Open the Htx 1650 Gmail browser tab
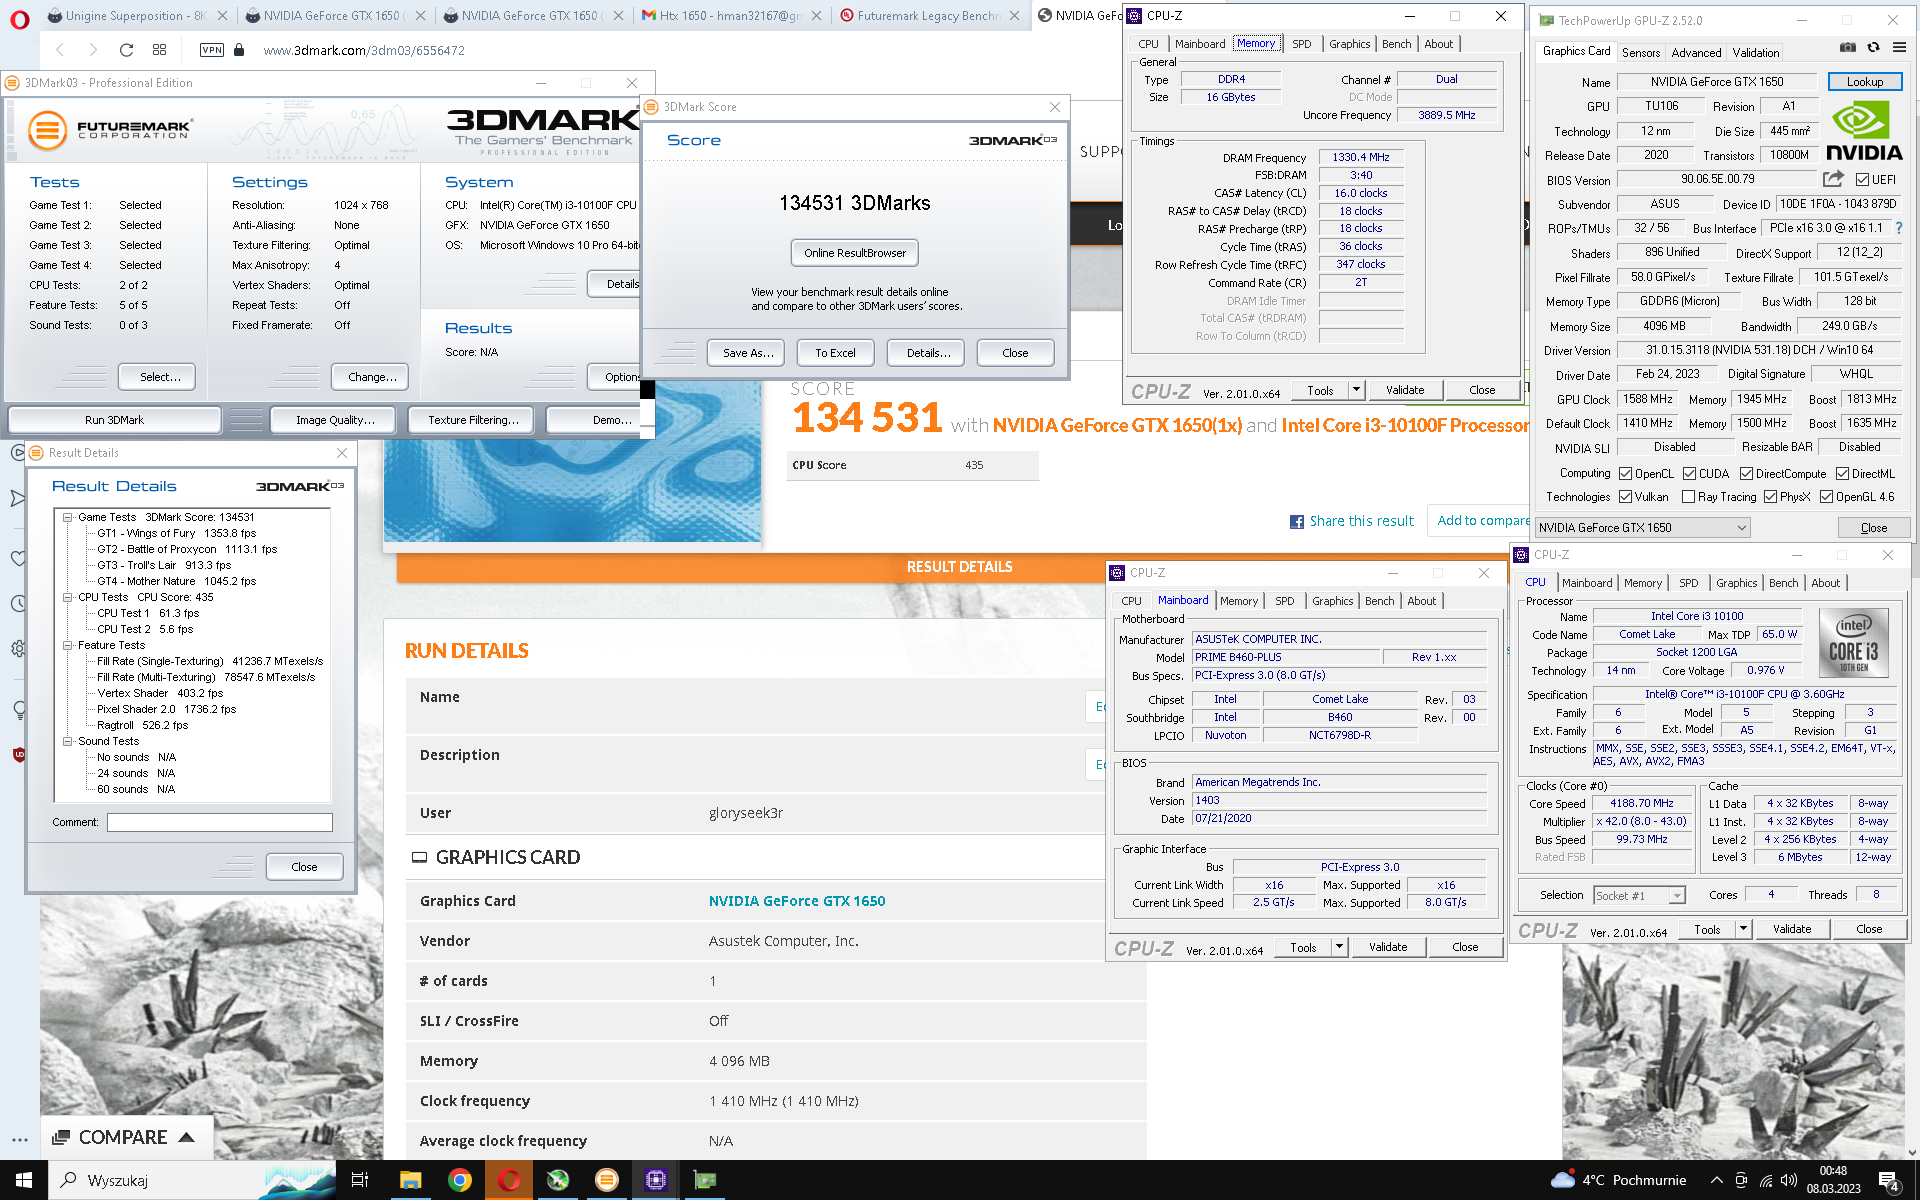1920x1200 pixels. pyautogui.click(x=730, y=16)
